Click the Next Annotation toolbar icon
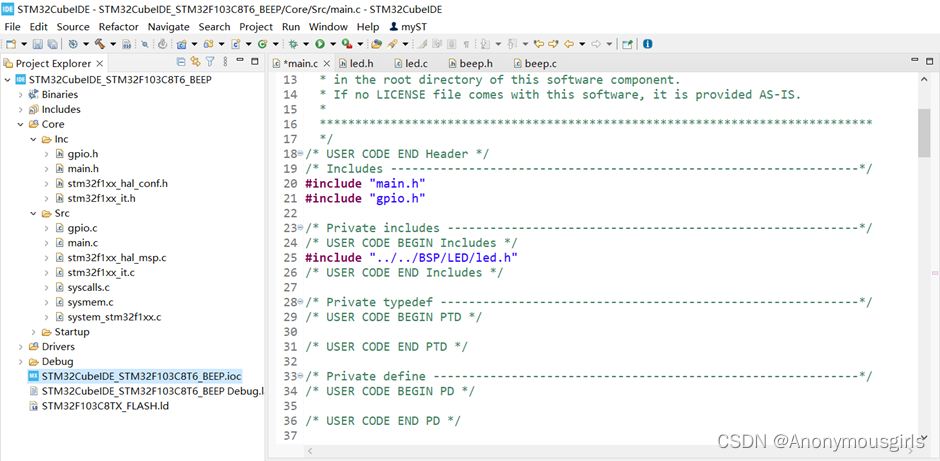This screenshot has width=940, height=461. point(484,44)
